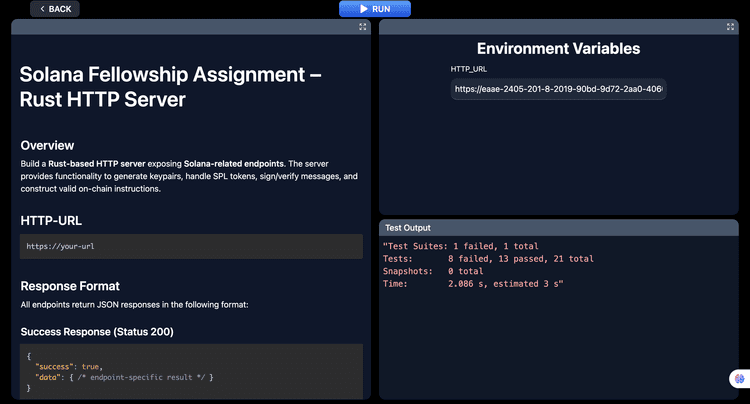Viewport: 750px width, 404px height.
Task: Click the back chevron arrow icon
Action: click(x=41, y=9)
